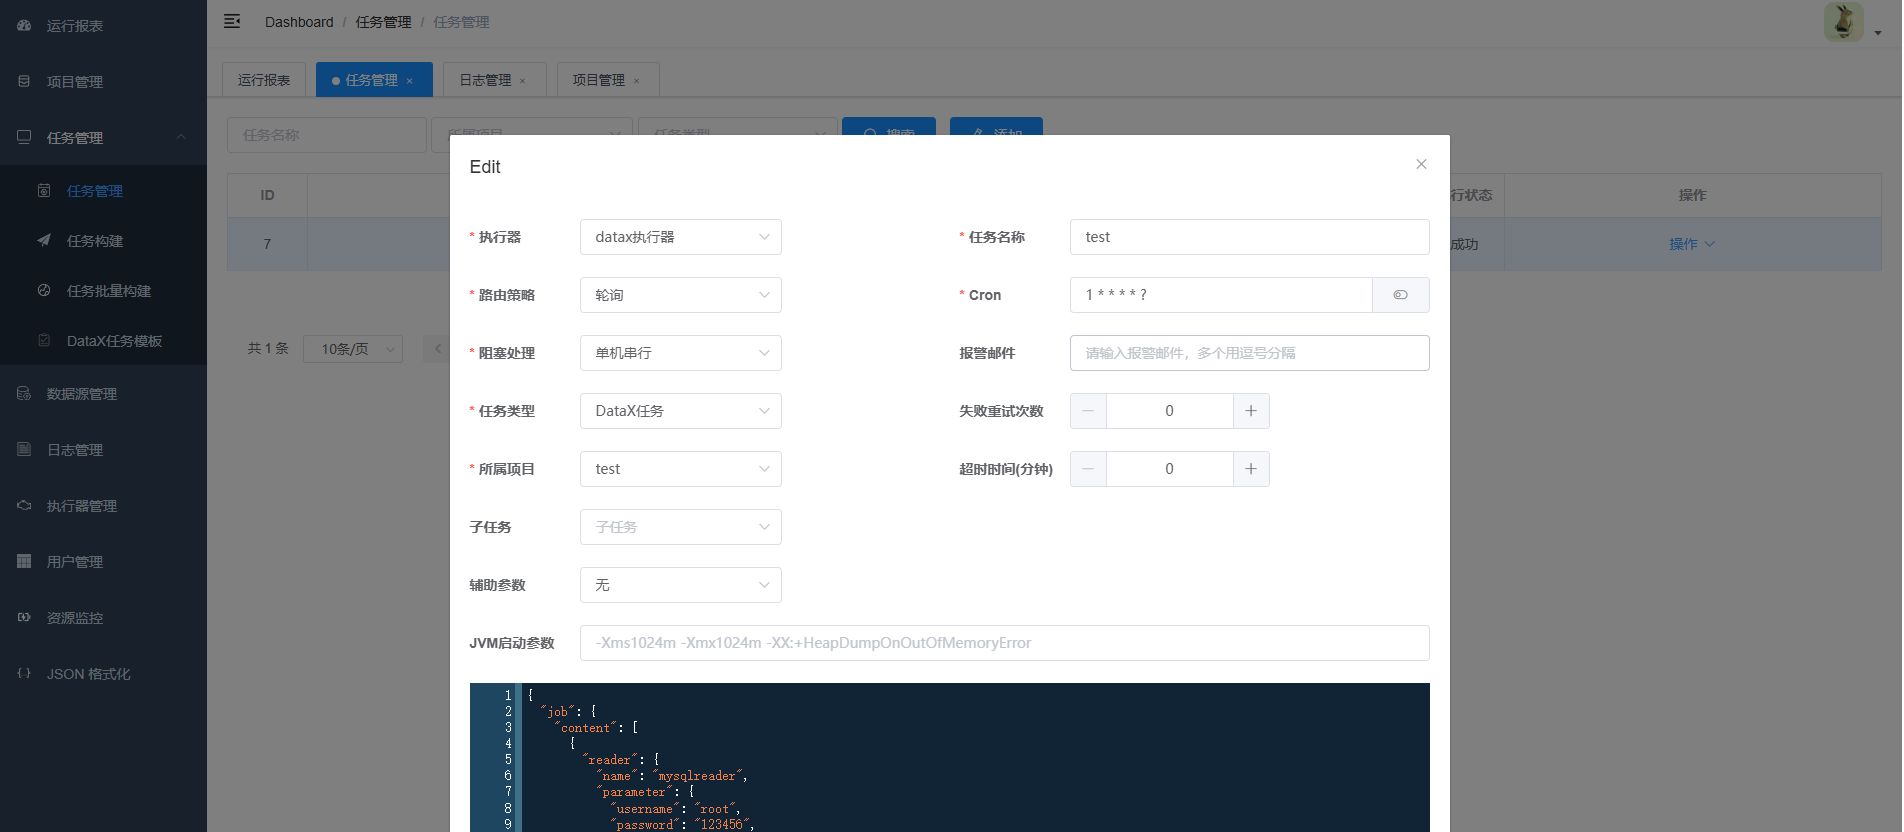Image resolution: width=1904 pixels, height=832 pixels.
Task: Switch to the 运行报表 tab
Action: click(x=264, y=80)
